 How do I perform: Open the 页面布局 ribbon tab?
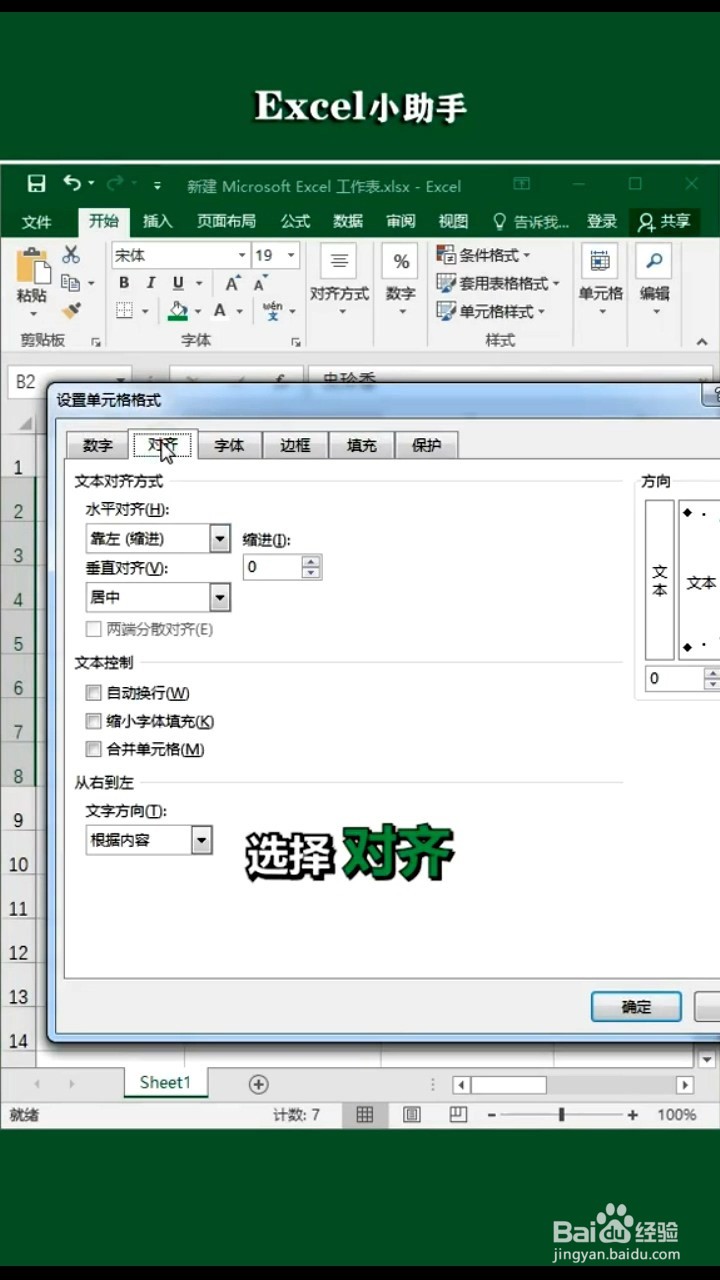(x=226, y=221)
